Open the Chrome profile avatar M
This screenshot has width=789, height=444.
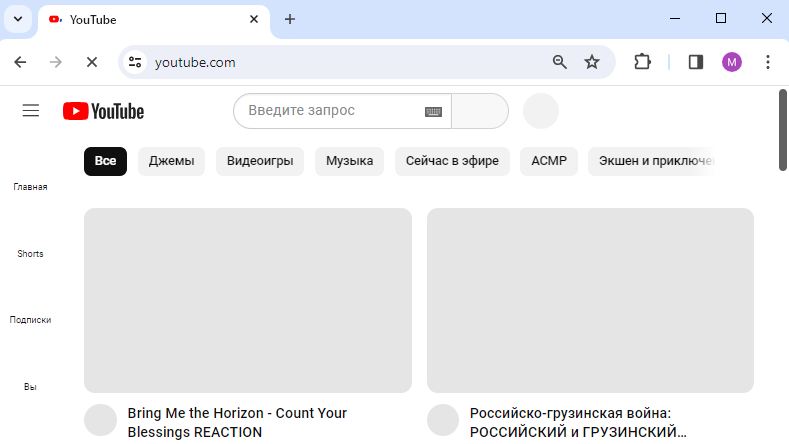tap(732, 62)
